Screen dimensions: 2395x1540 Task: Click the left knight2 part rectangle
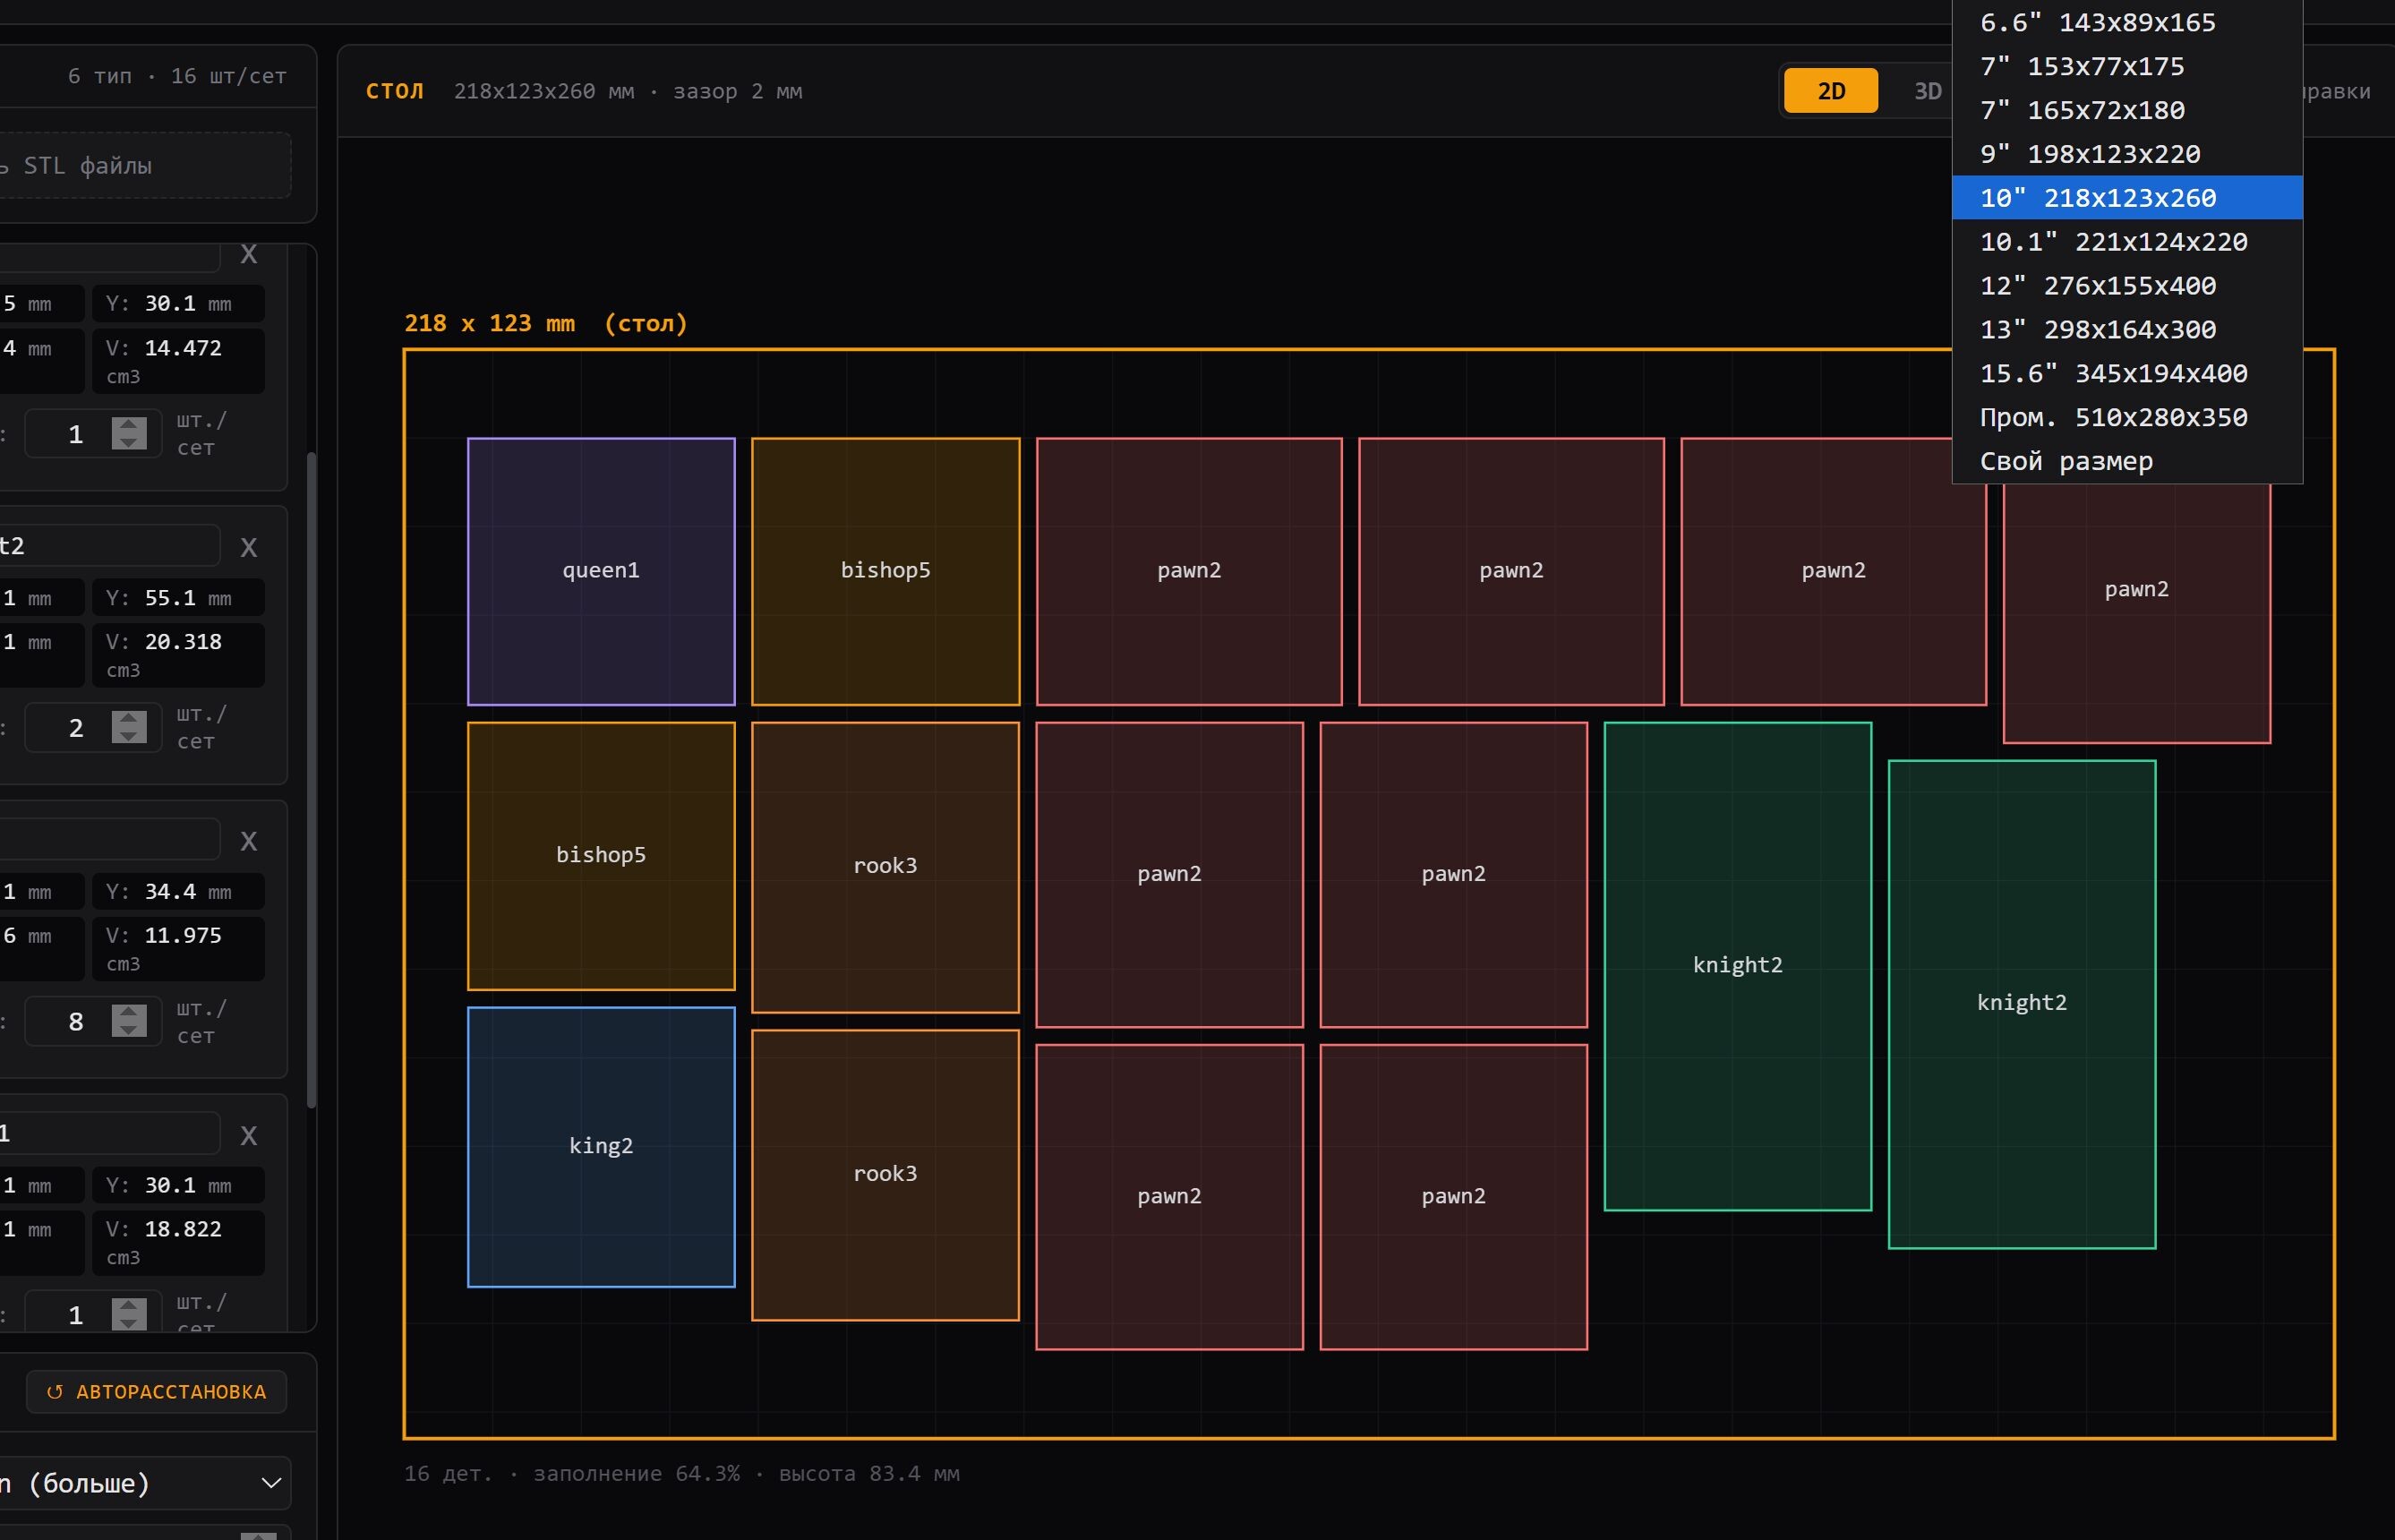[x=1736, y=965]
